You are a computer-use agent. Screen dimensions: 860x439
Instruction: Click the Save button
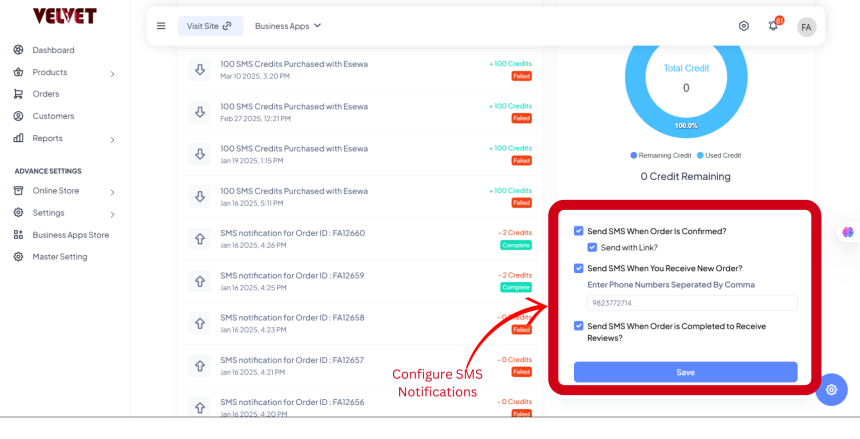(685, 372)
